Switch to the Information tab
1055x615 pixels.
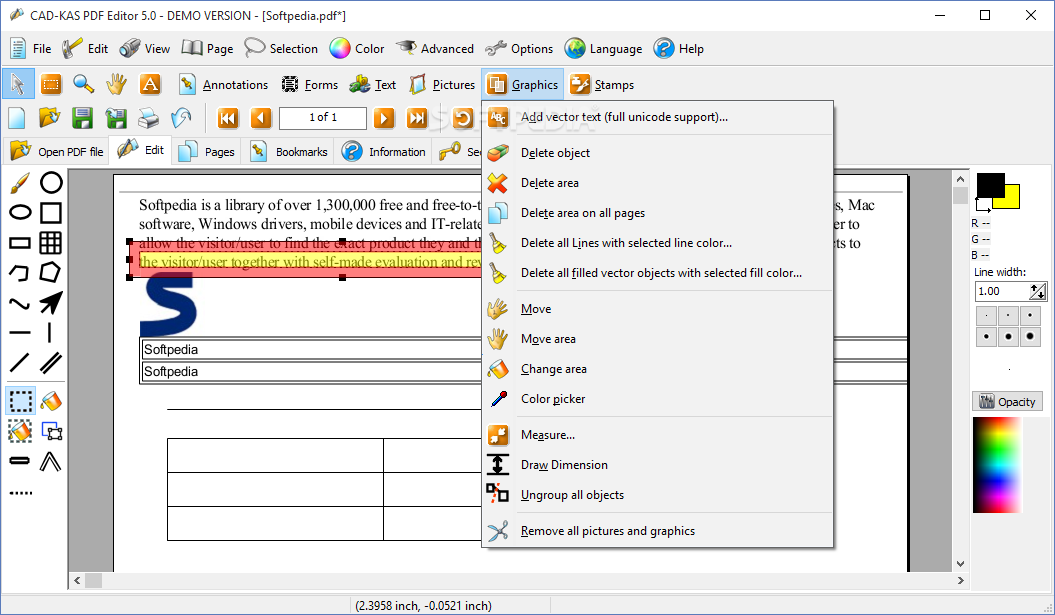coord(383,151)
